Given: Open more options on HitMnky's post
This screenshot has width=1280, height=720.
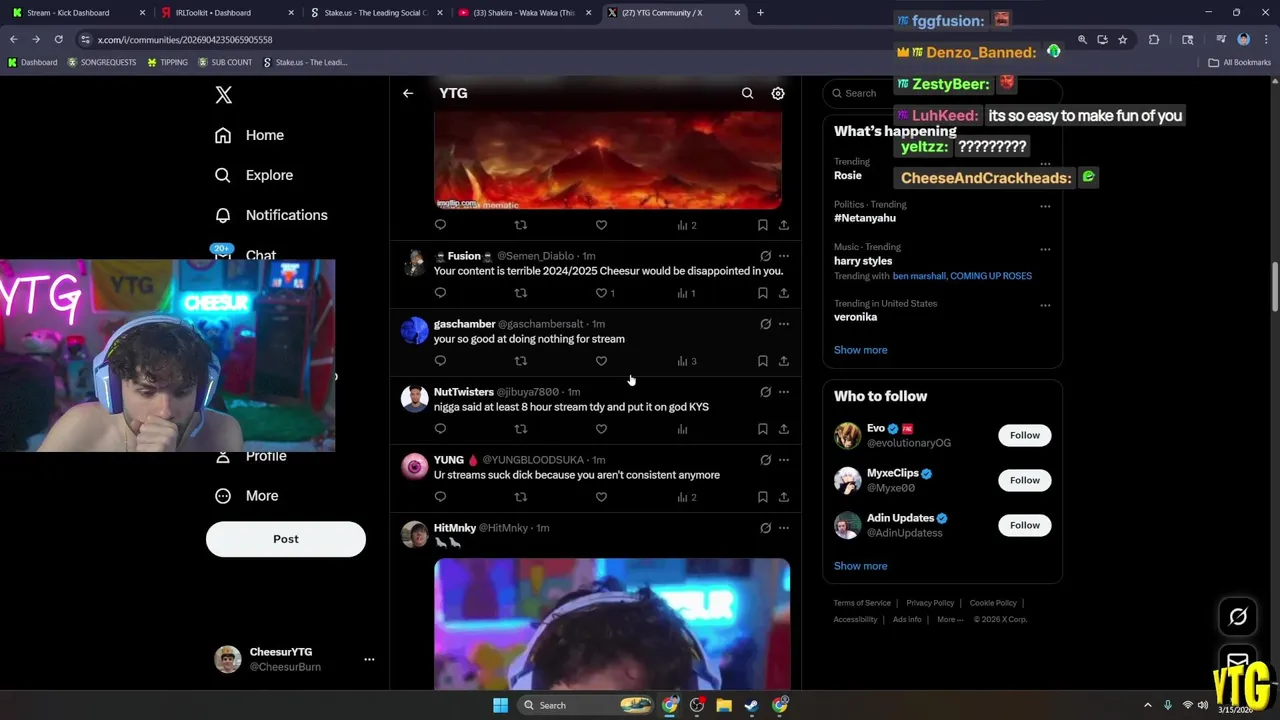Looking at the screenshot, I should [784, 528].
